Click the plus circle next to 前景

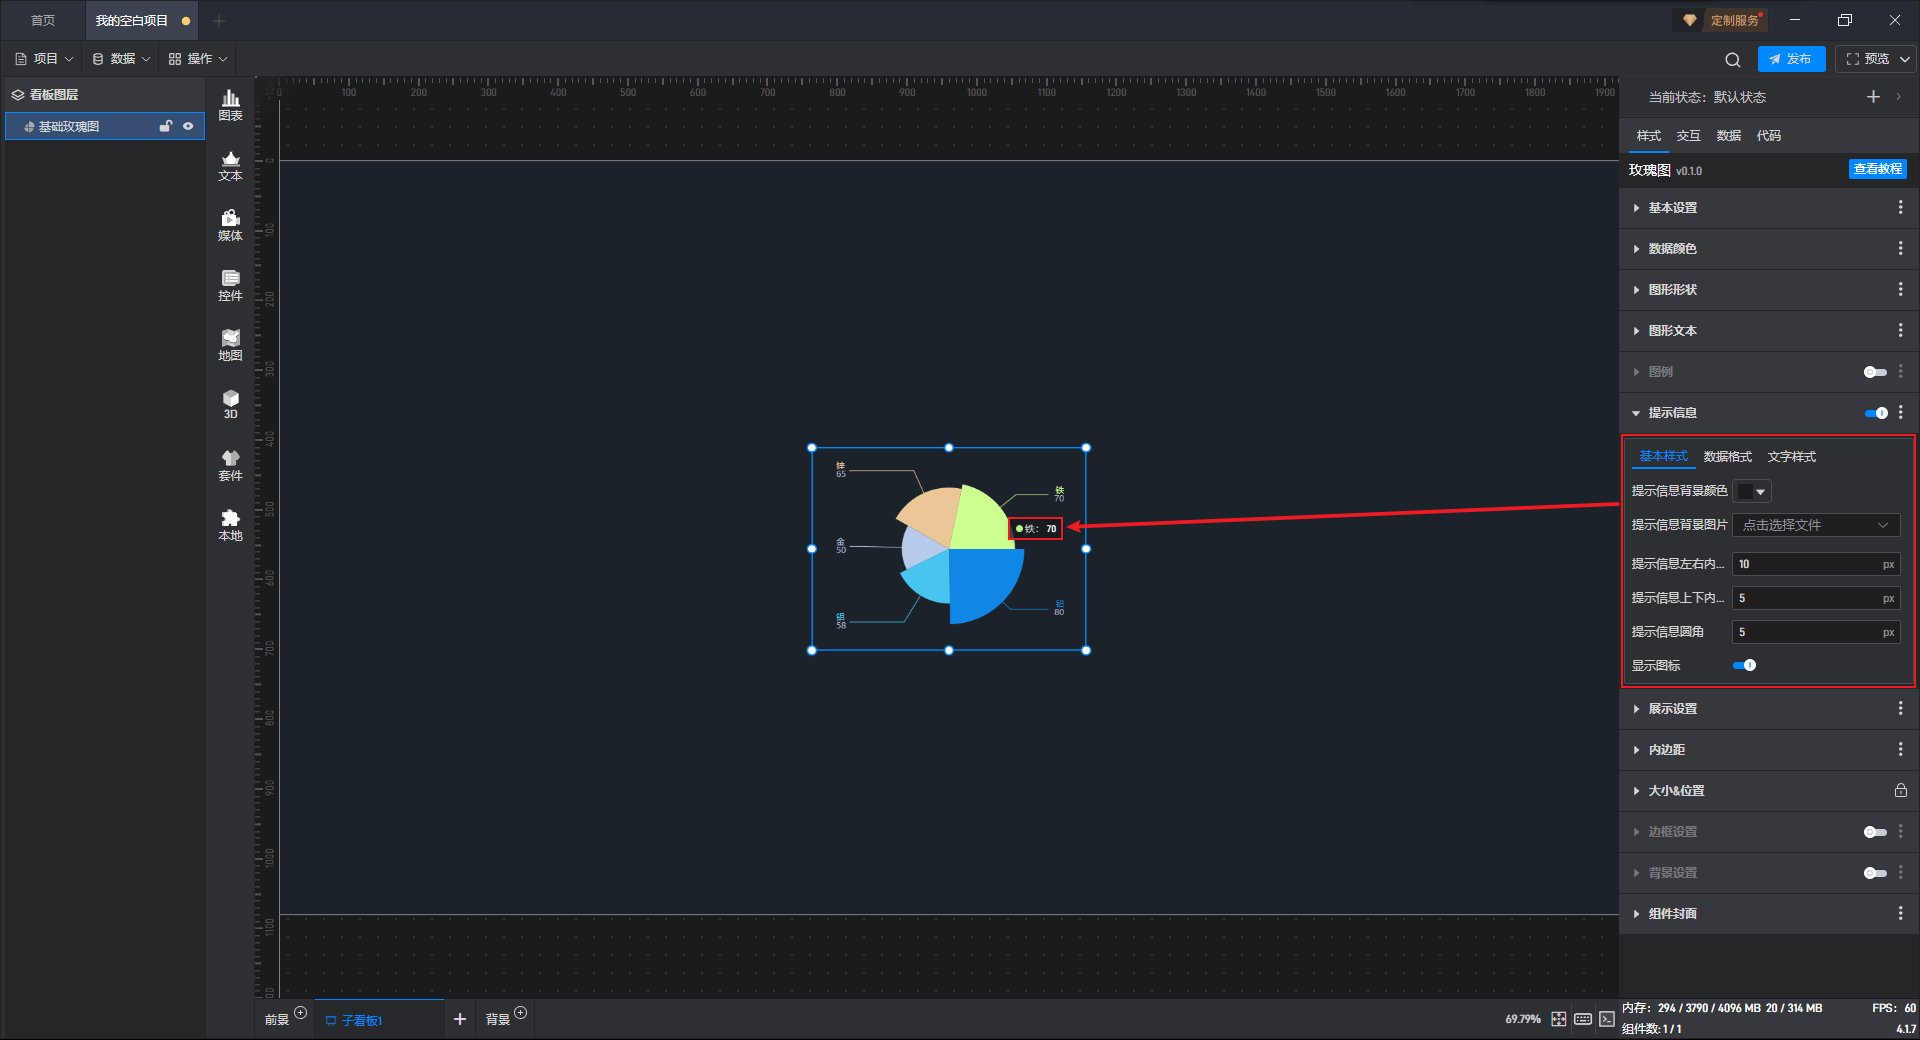coord(300,1013)
